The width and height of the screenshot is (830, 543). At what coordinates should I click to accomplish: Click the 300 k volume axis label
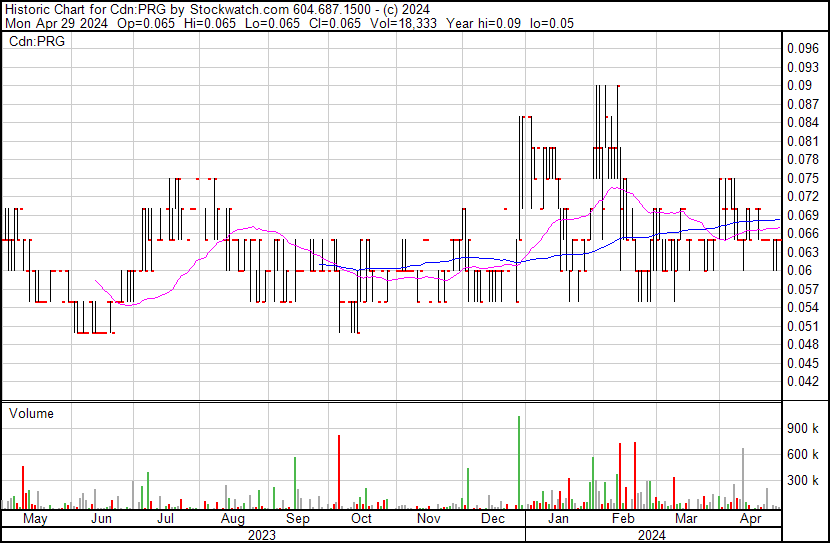point(802,480)
